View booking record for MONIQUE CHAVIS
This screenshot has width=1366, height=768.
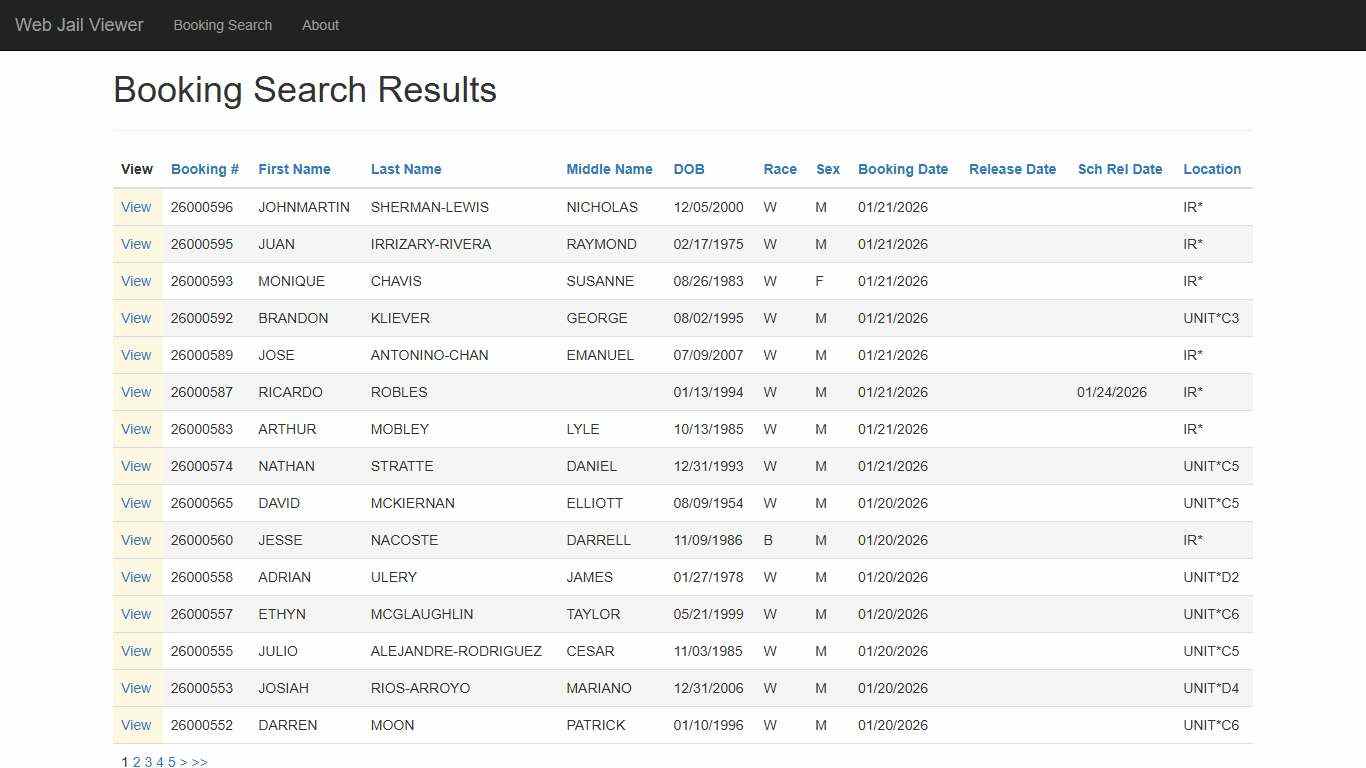pos(136,281)
